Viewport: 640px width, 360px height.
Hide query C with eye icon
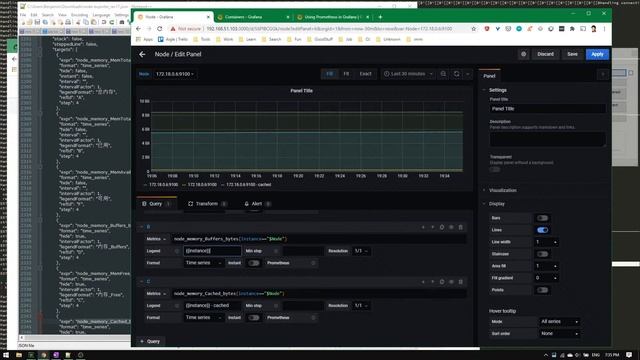coord(451,282)
